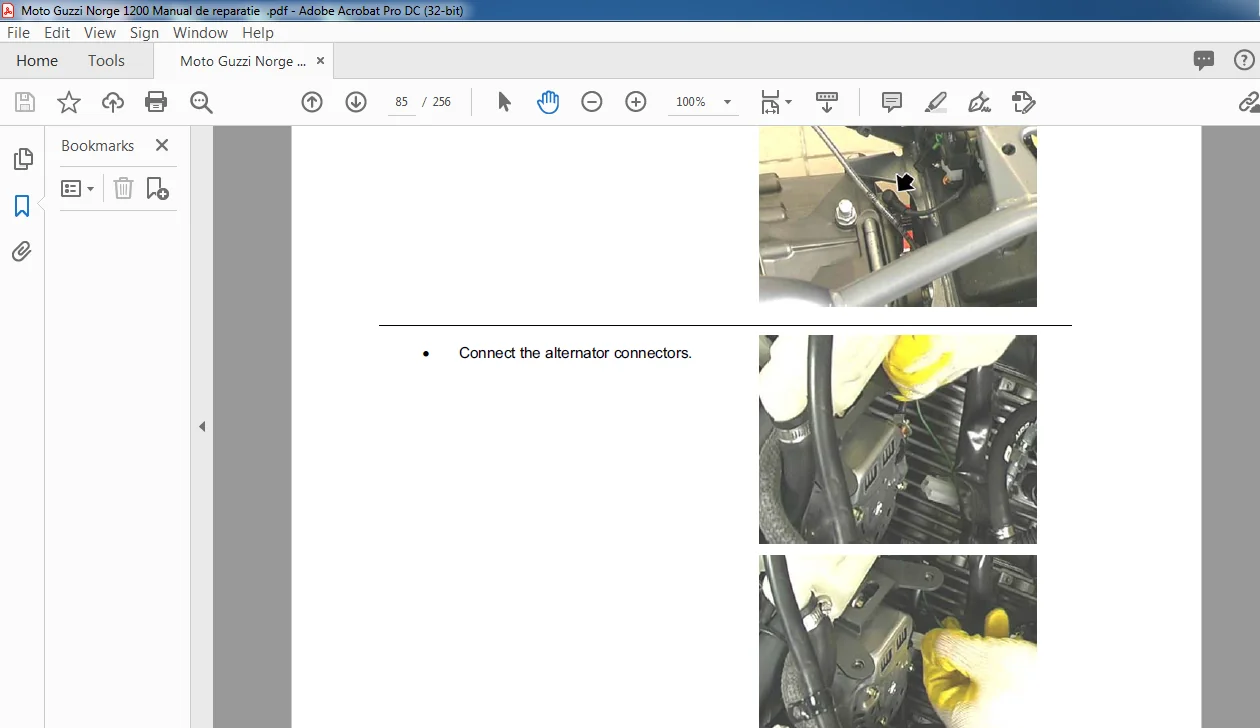Open the Edit menu
Screen dimensions: 1260x728
(x=57, y=32)
